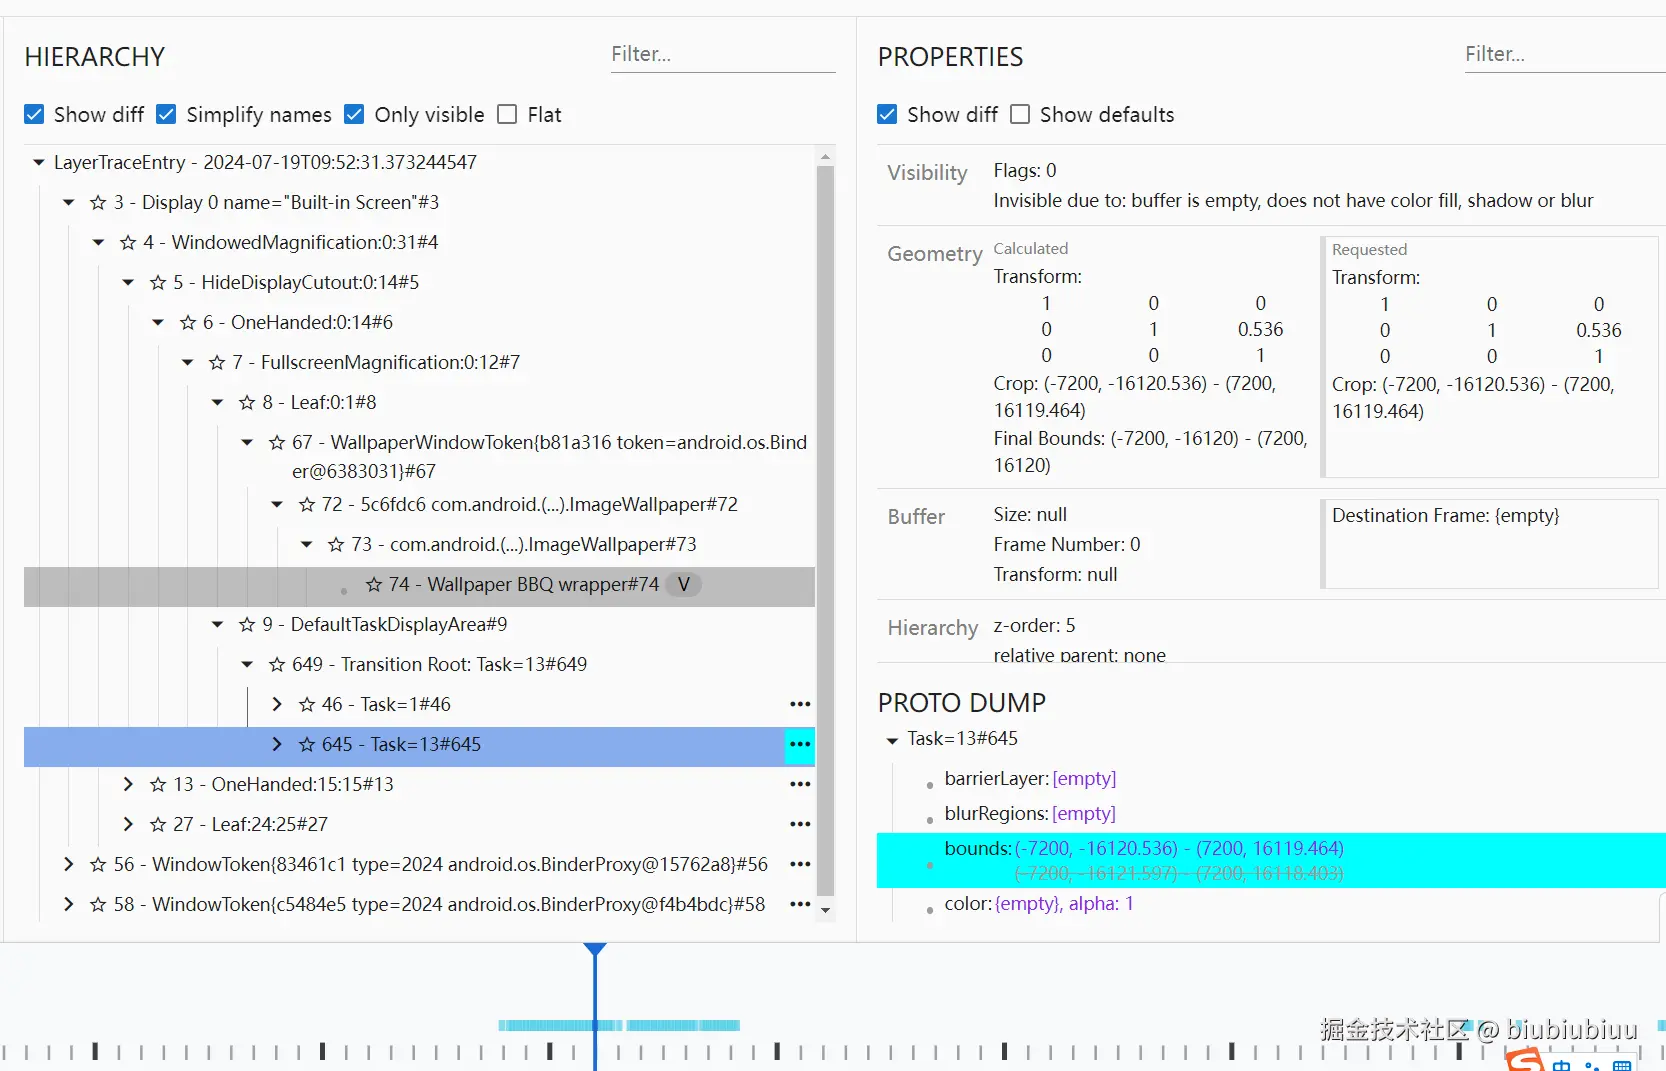Viewport: 1666px width, 1071px height.
Task: Collapse the FullscreenMagnification:0:12#7 node
Action: point(187,362)
